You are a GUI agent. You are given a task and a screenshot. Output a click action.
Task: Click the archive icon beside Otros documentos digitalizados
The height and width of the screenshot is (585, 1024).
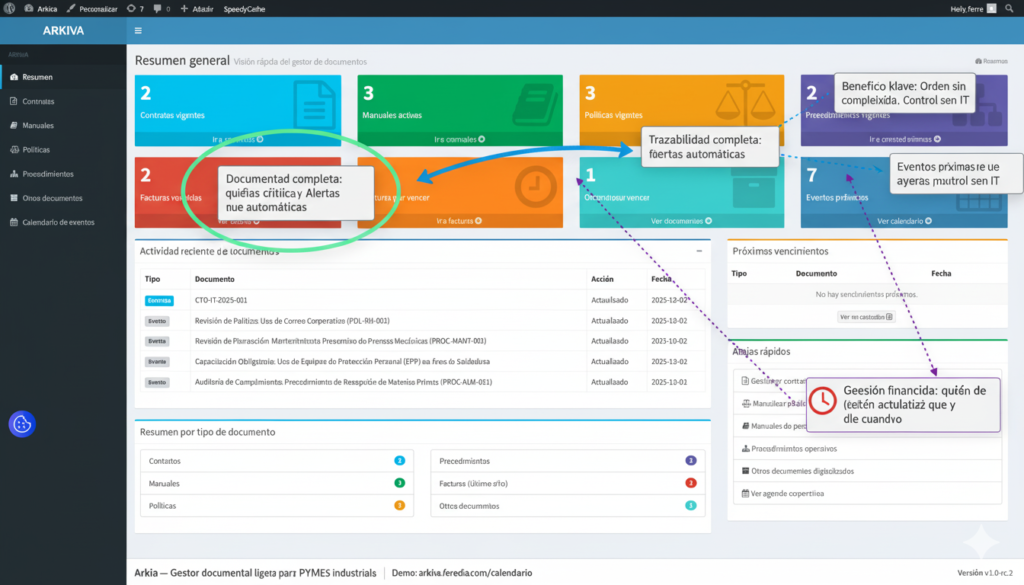[745, 471]
